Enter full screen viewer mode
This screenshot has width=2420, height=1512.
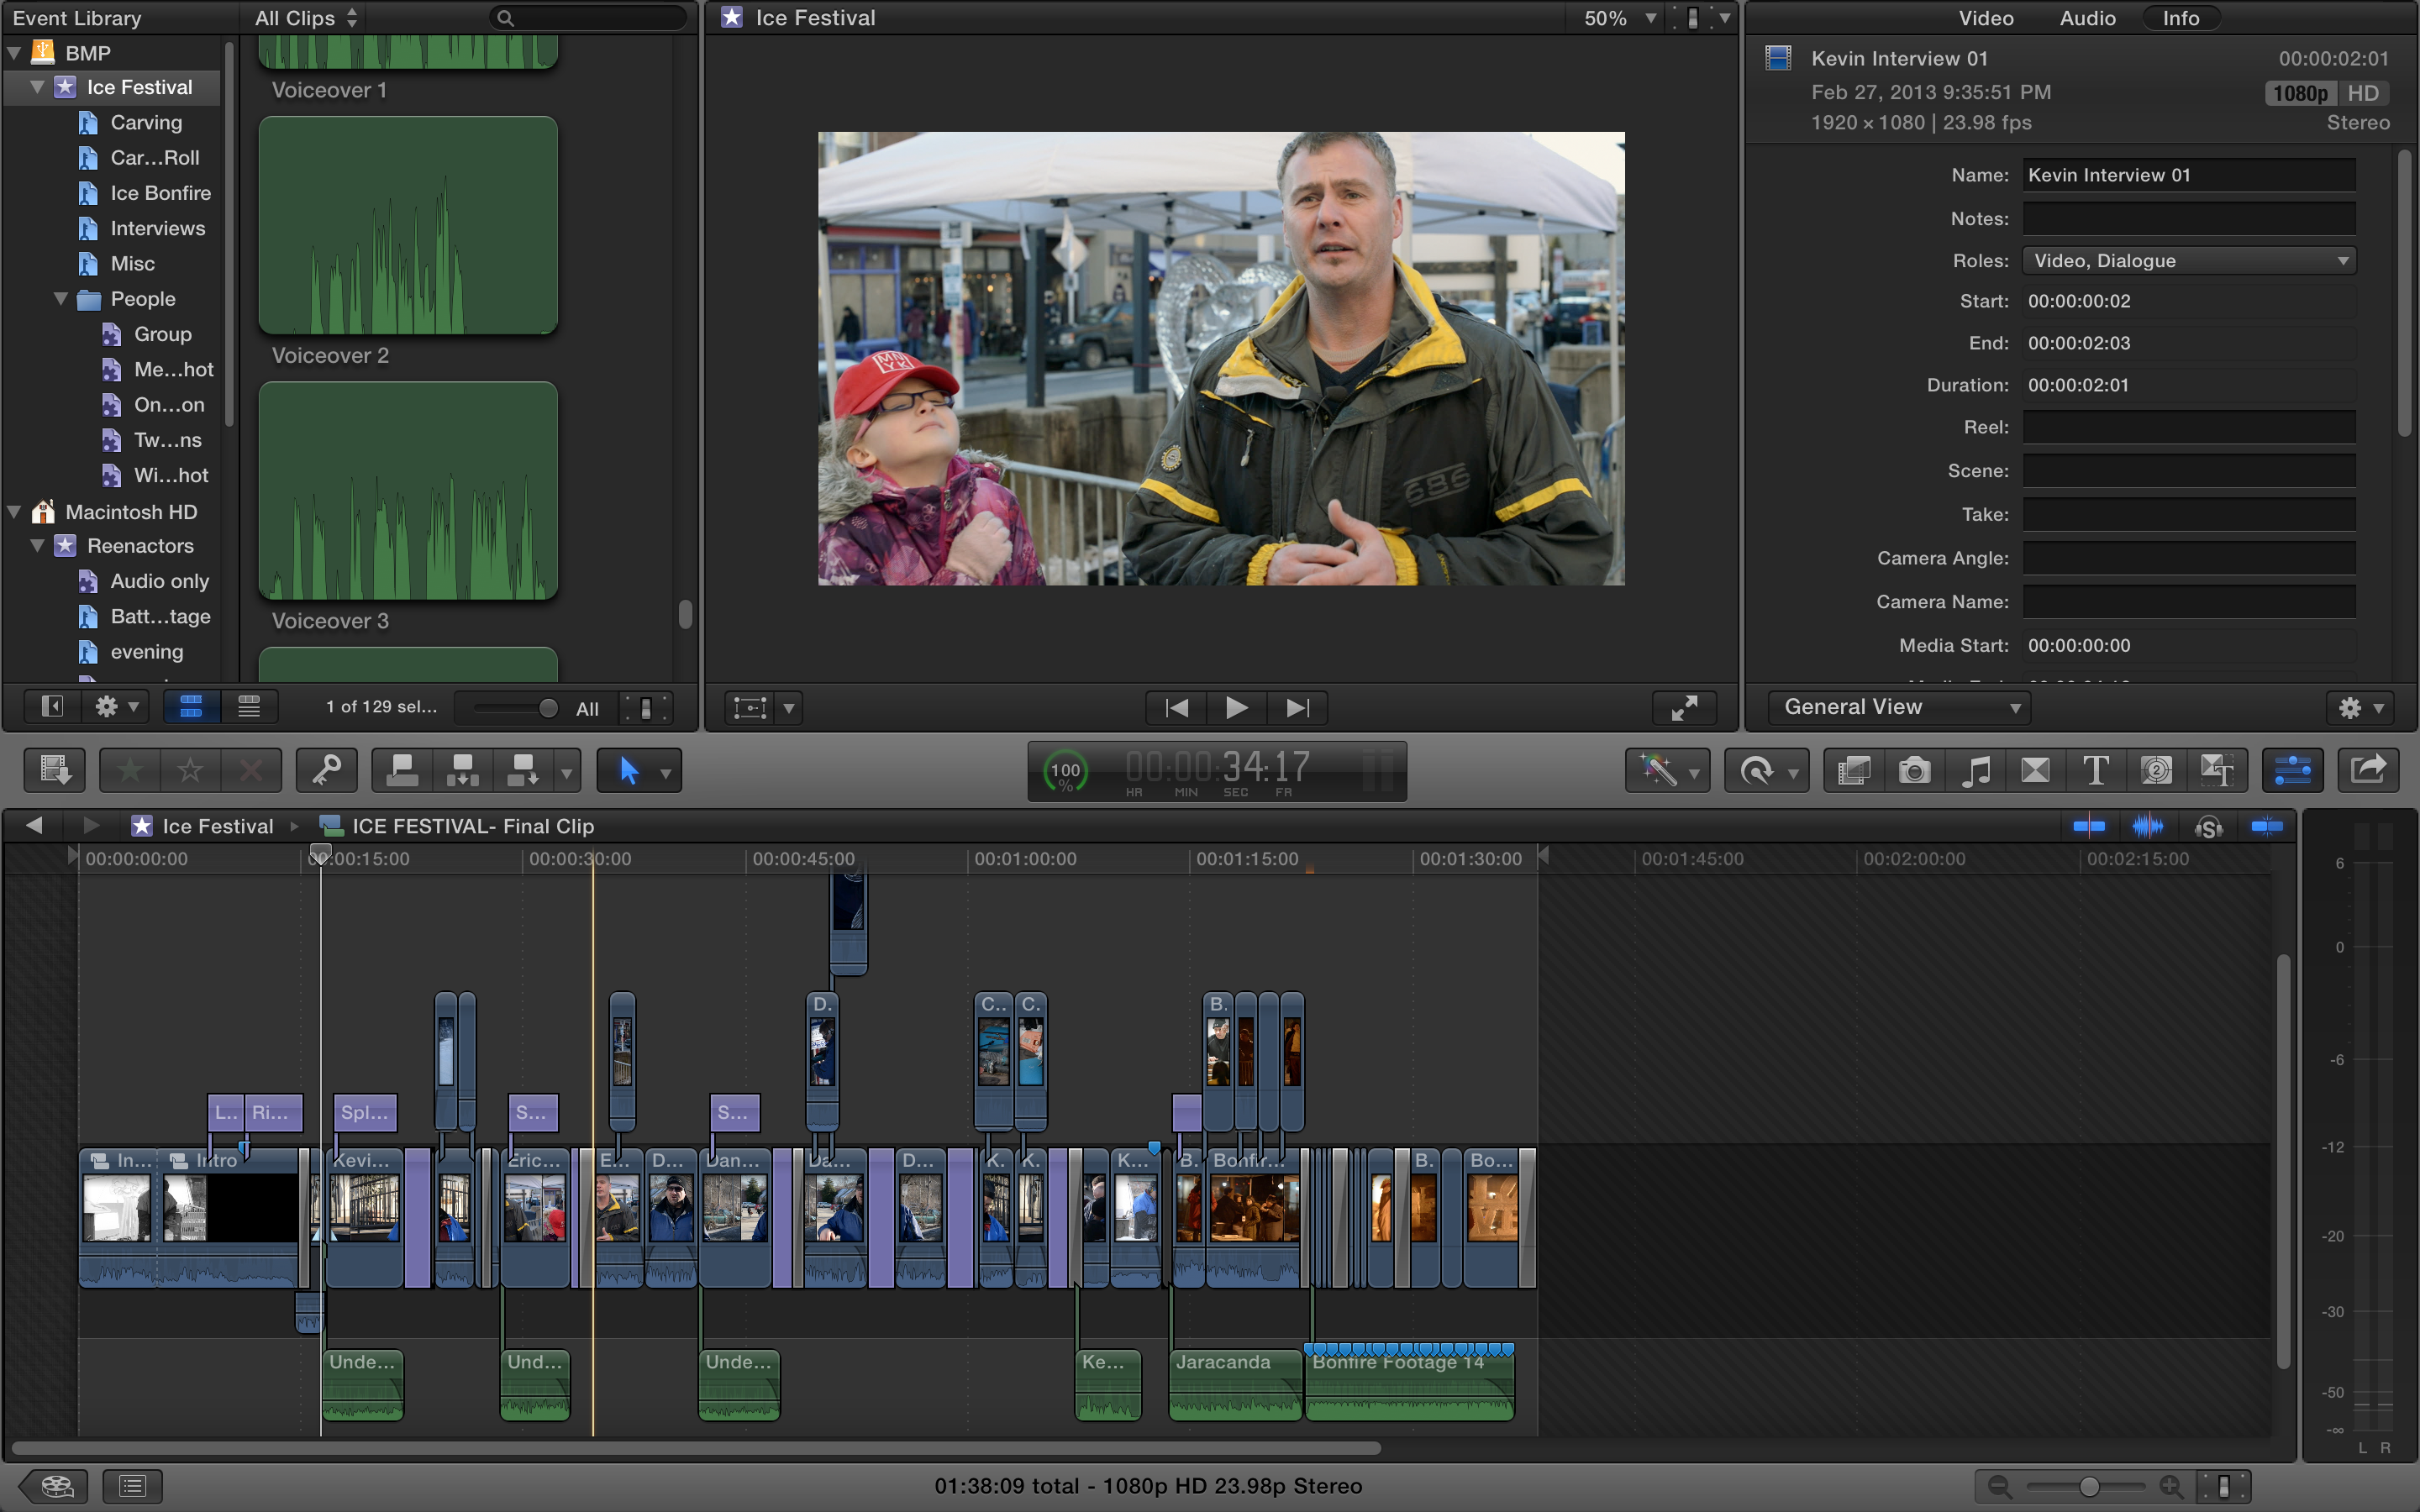click(x=1684, y=708)
